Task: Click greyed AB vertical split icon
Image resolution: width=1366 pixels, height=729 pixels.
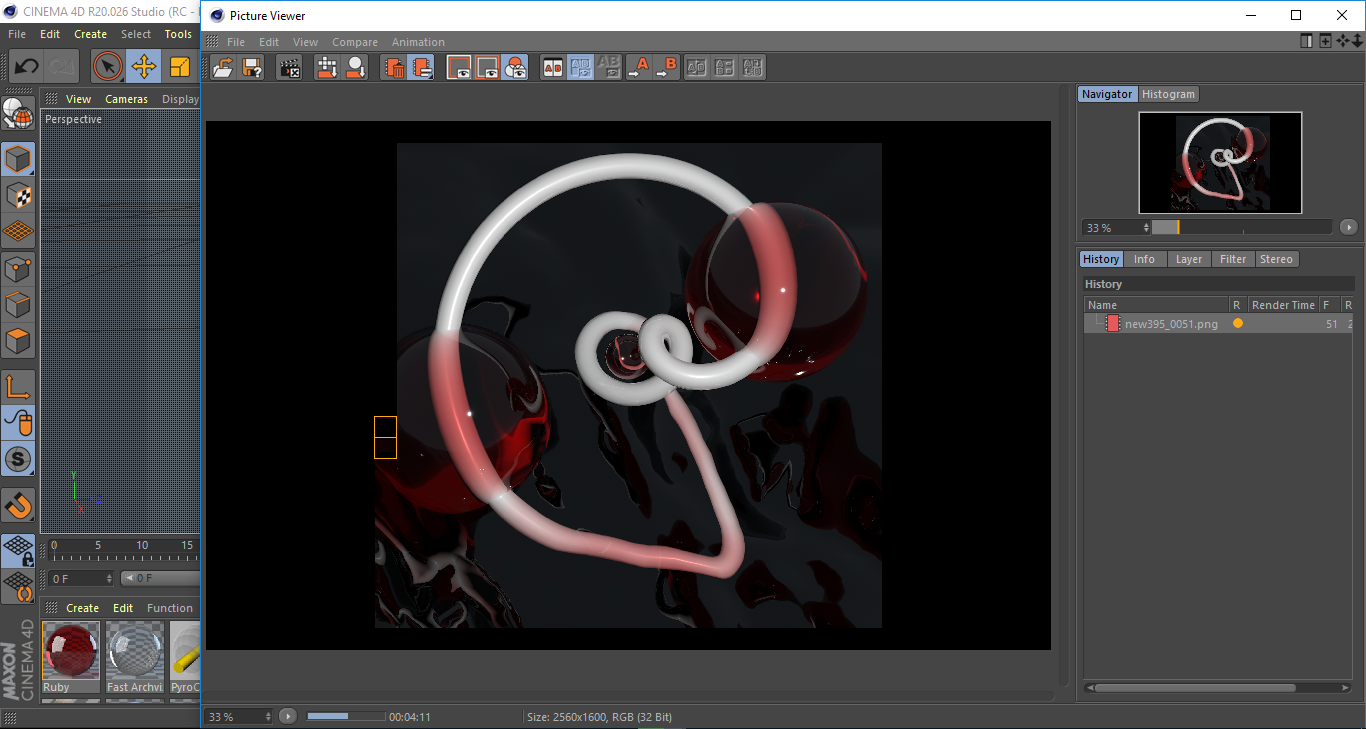Action: 725,68
